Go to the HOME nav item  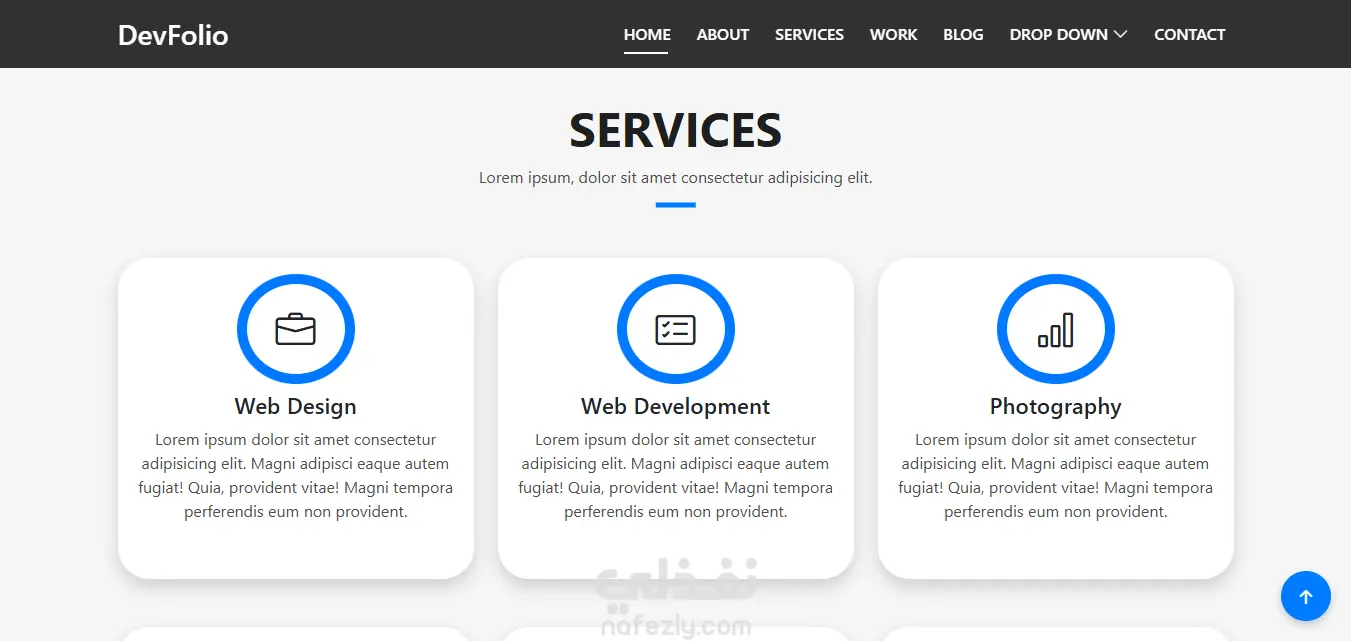click(x=647, y=34)
